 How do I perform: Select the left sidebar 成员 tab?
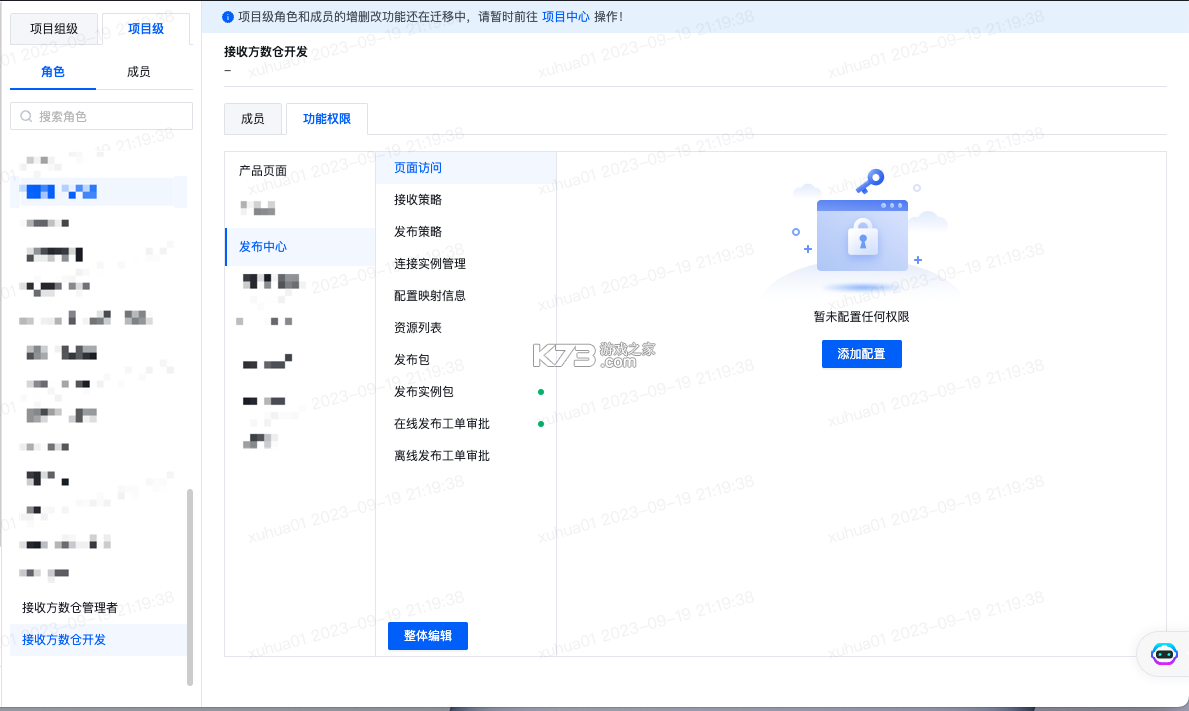(138, 72)
